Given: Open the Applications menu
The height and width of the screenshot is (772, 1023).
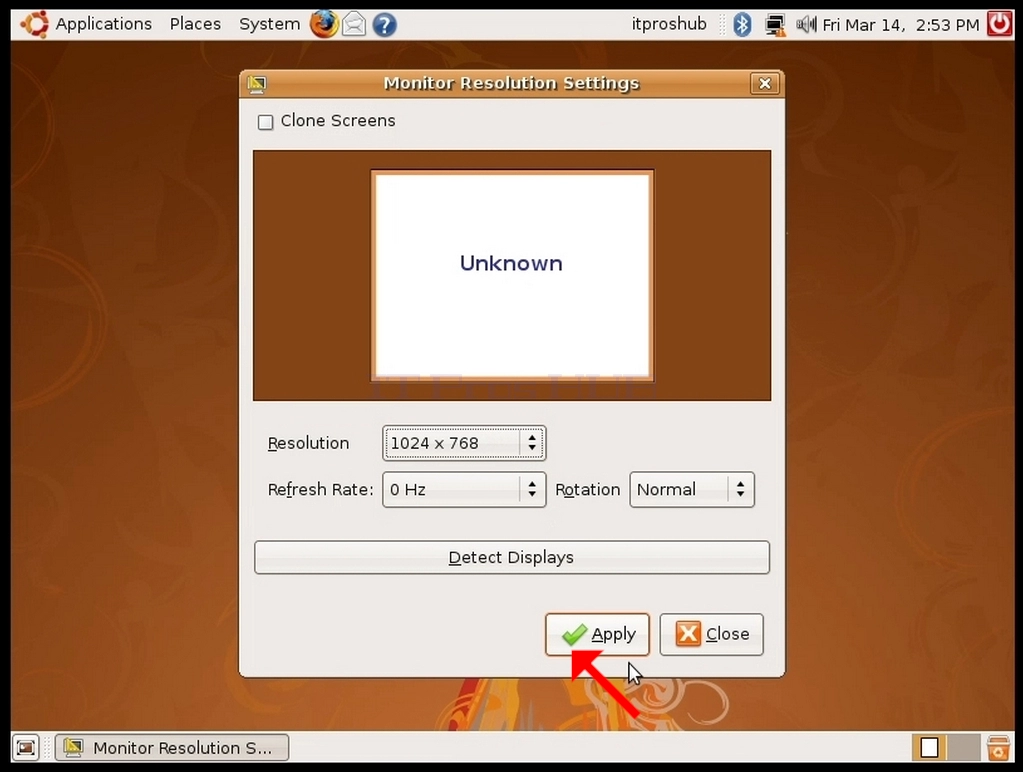Looking at the screenshot, I should pyautogui.click(x=103, y=24).
